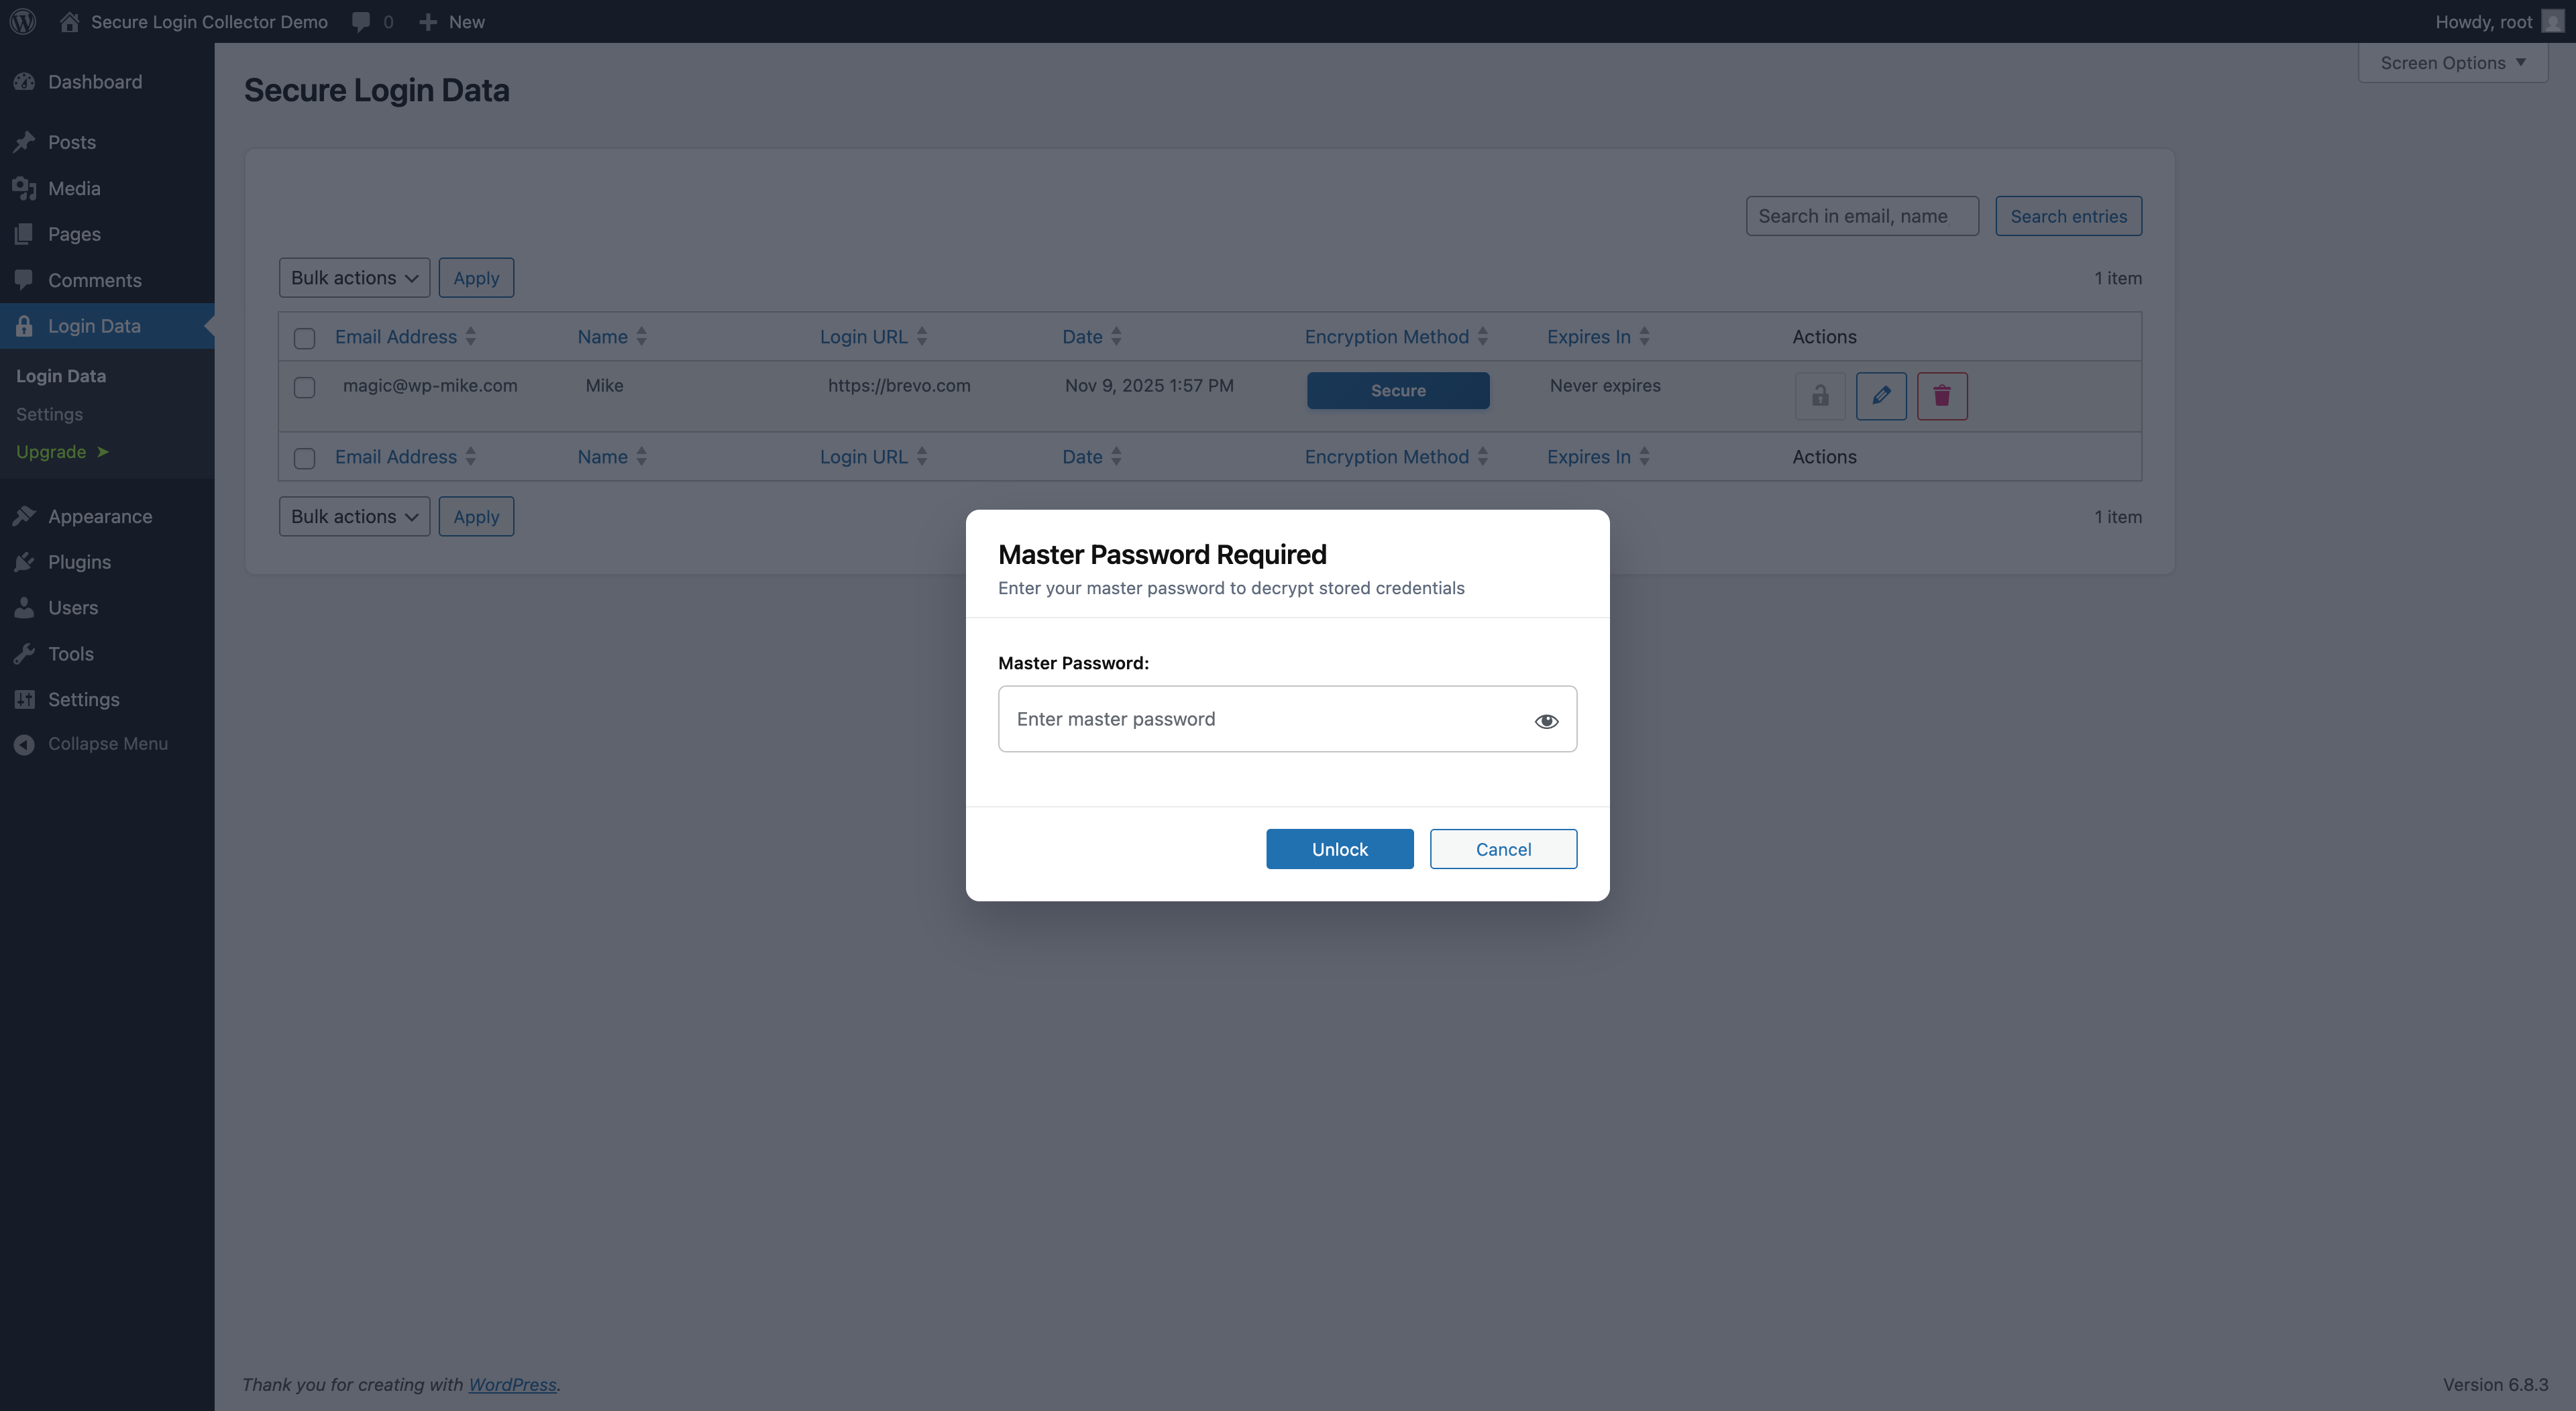Click the Collapse Menu arrow icon
Screen dimensions: 2576x1411
click(24, 743)
